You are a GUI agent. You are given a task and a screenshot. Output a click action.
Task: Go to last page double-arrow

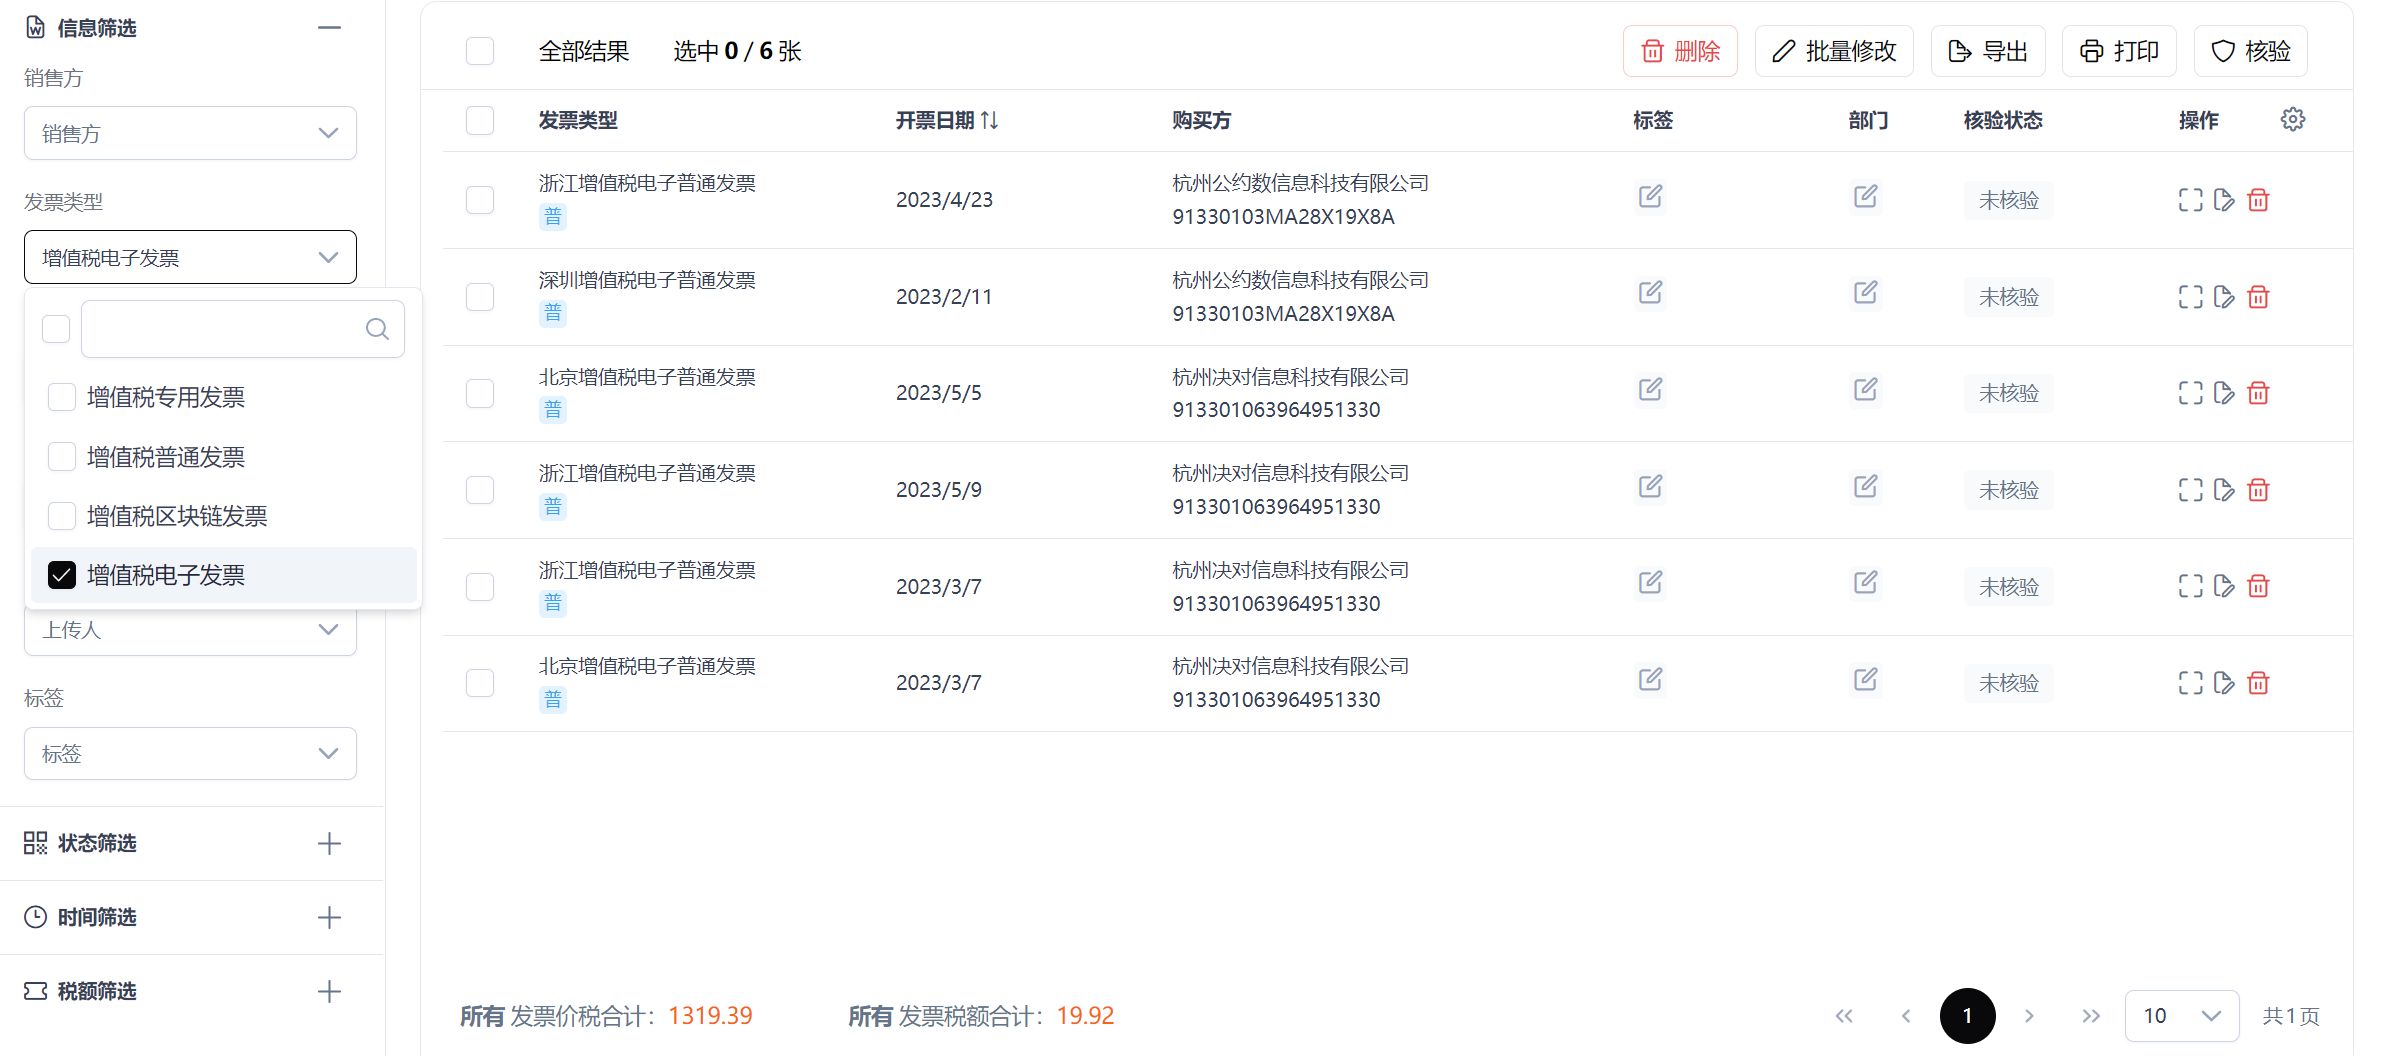(2090, 1016)
